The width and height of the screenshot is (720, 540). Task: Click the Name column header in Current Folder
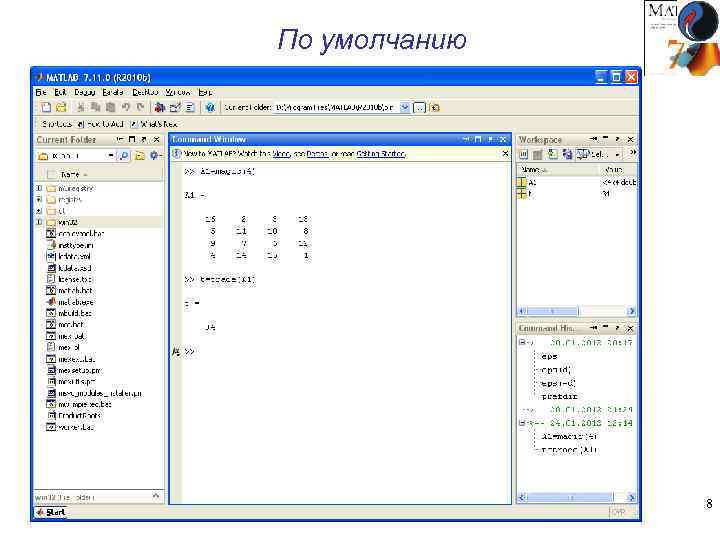pos(100,174)
